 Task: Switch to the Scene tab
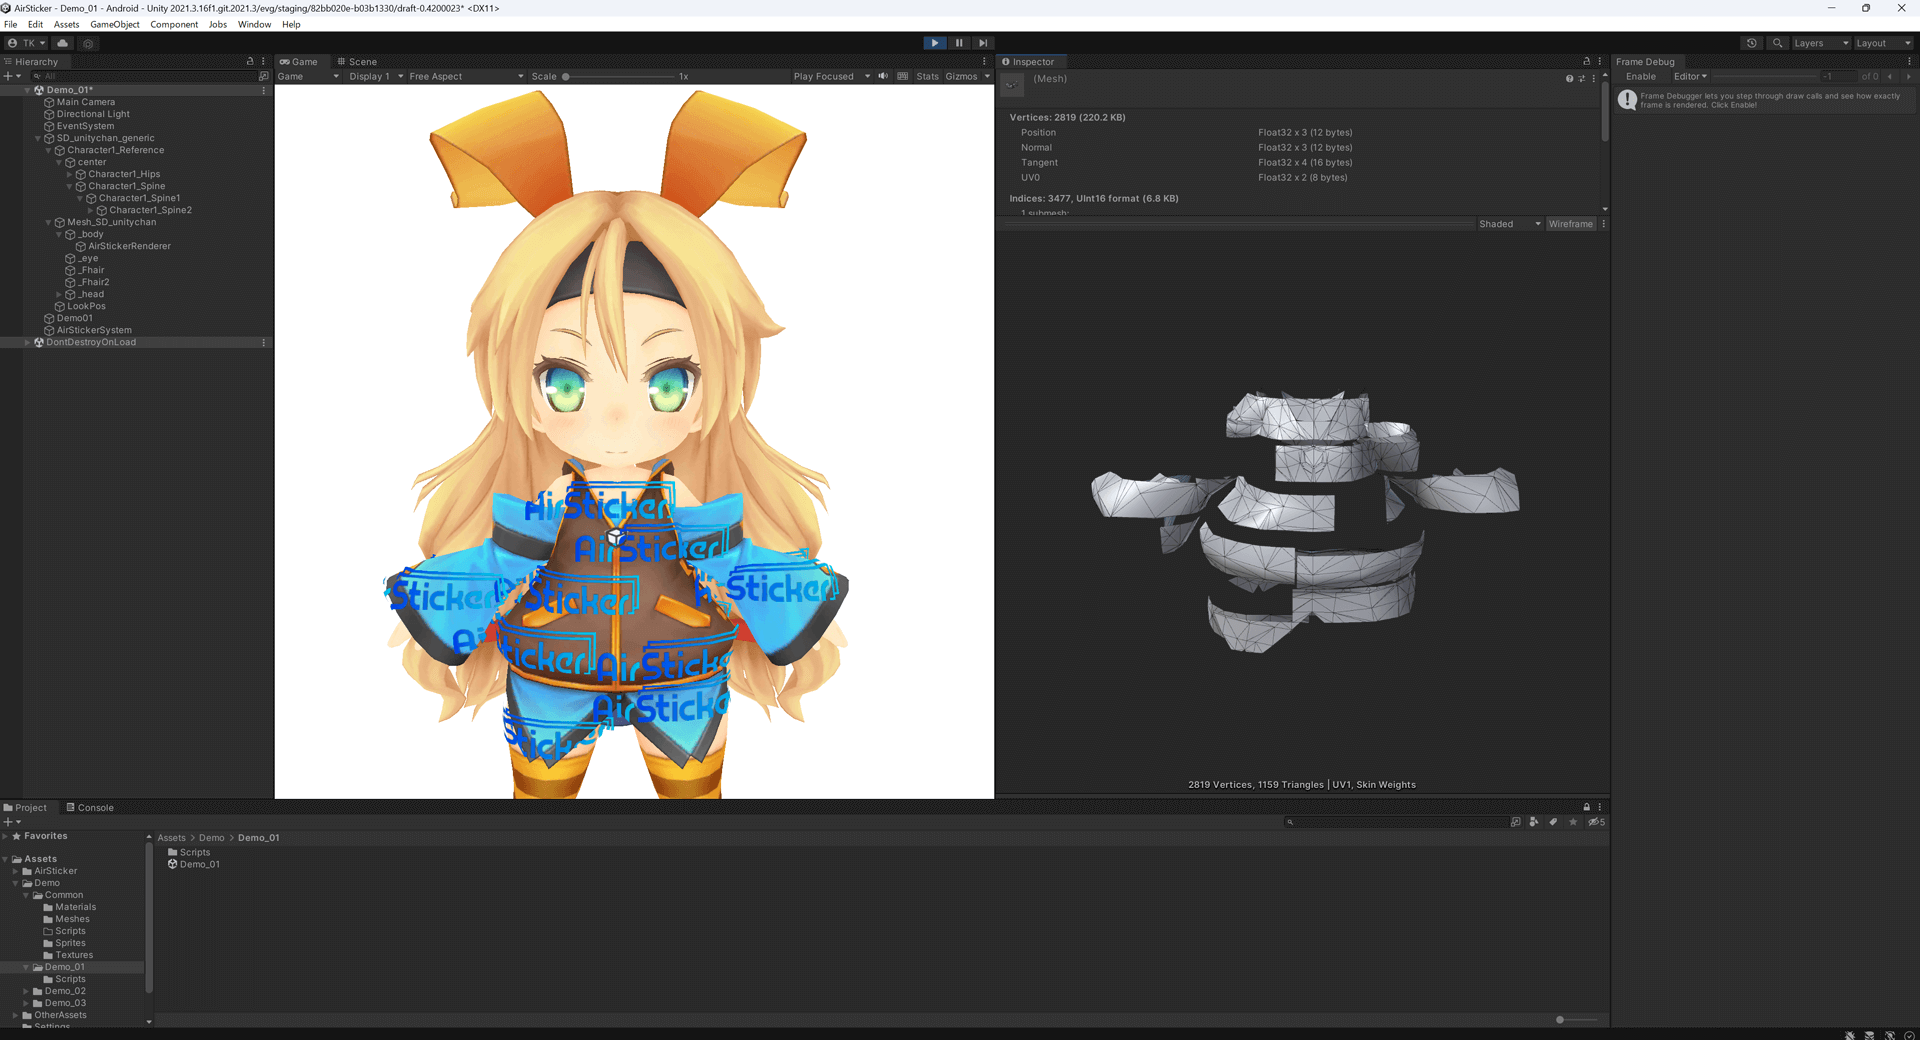357,61
